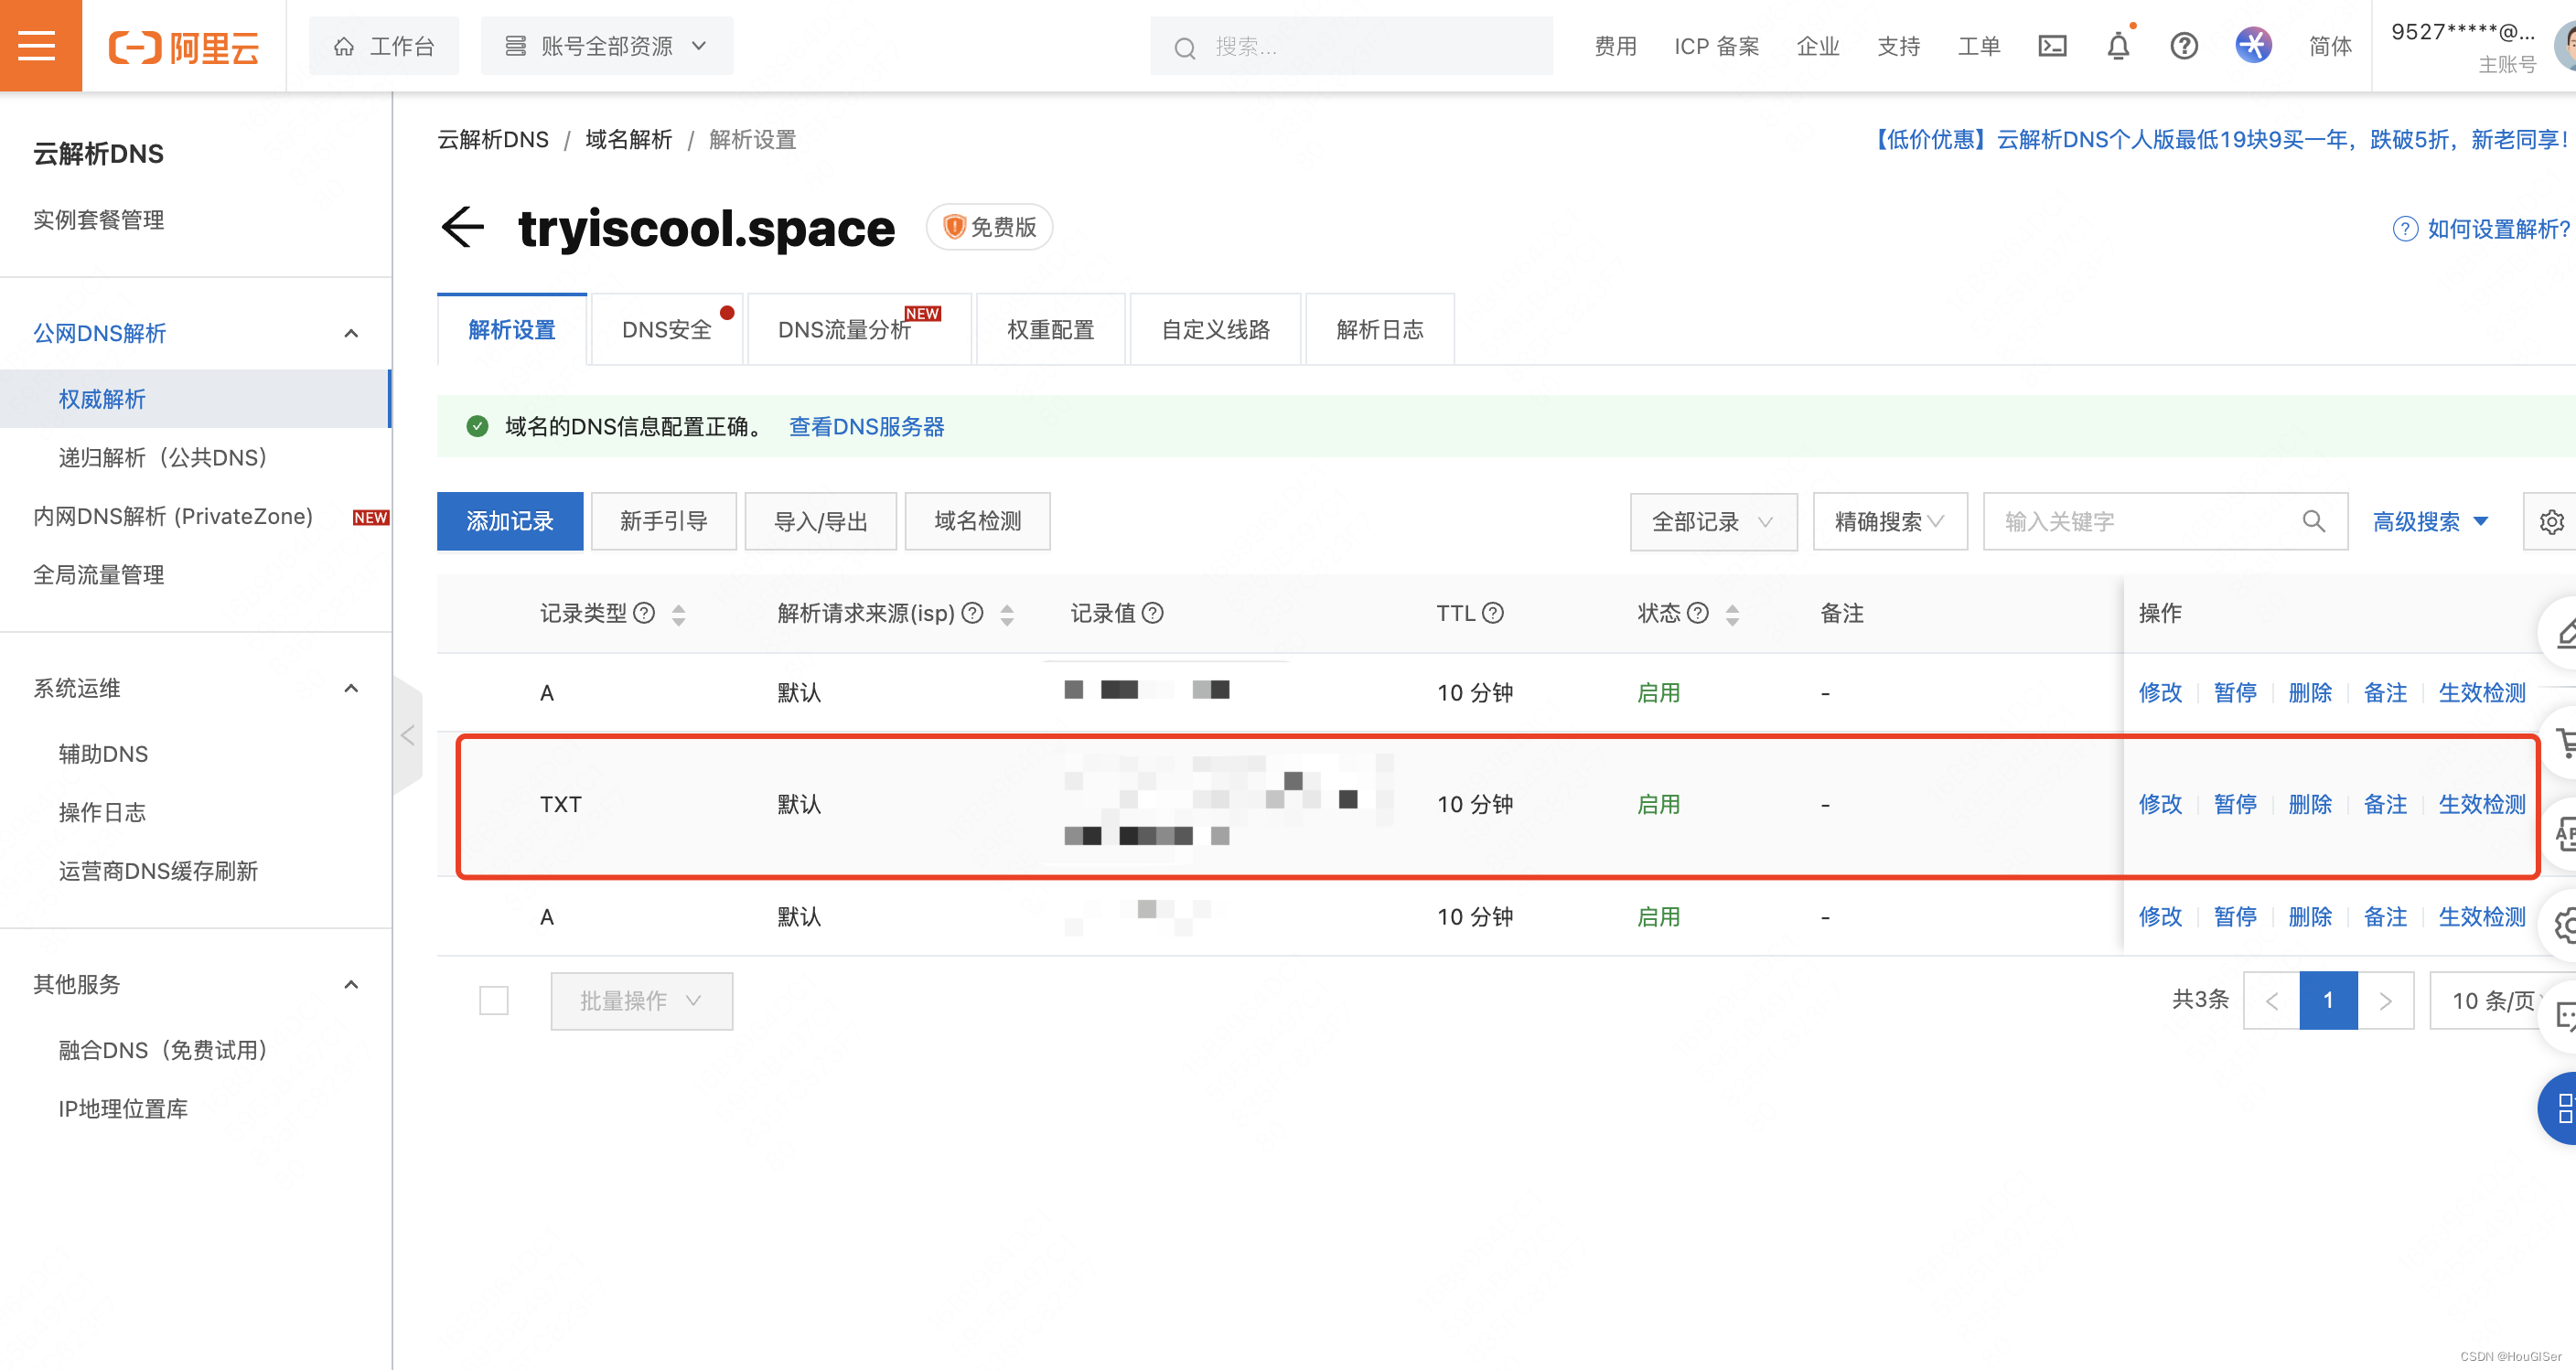Tick the select-all checkbox below table
Viewport: 2576px width, 1370px height.
[x=493, y=1000]
